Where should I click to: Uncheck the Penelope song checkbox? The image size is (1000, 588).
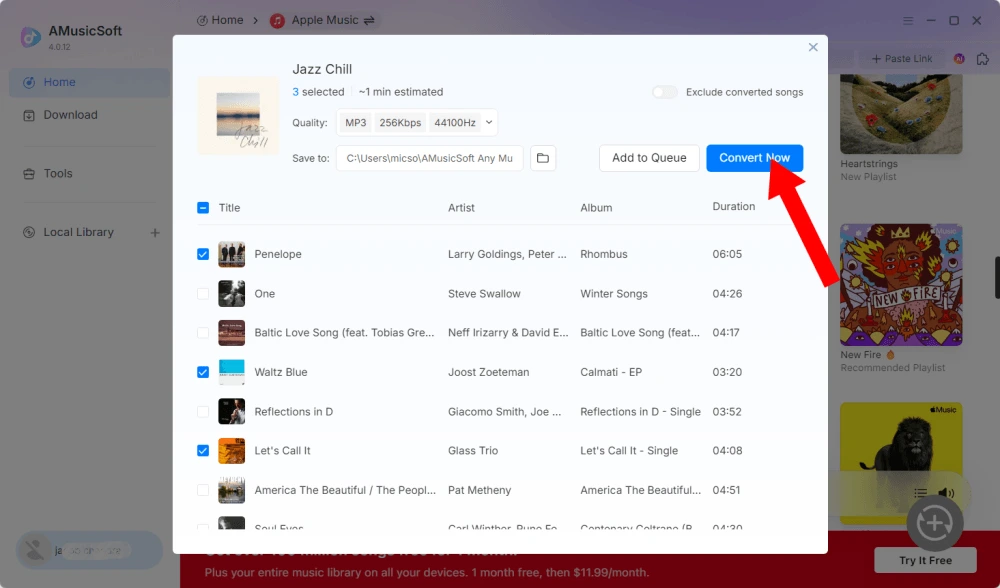[203, 254]
